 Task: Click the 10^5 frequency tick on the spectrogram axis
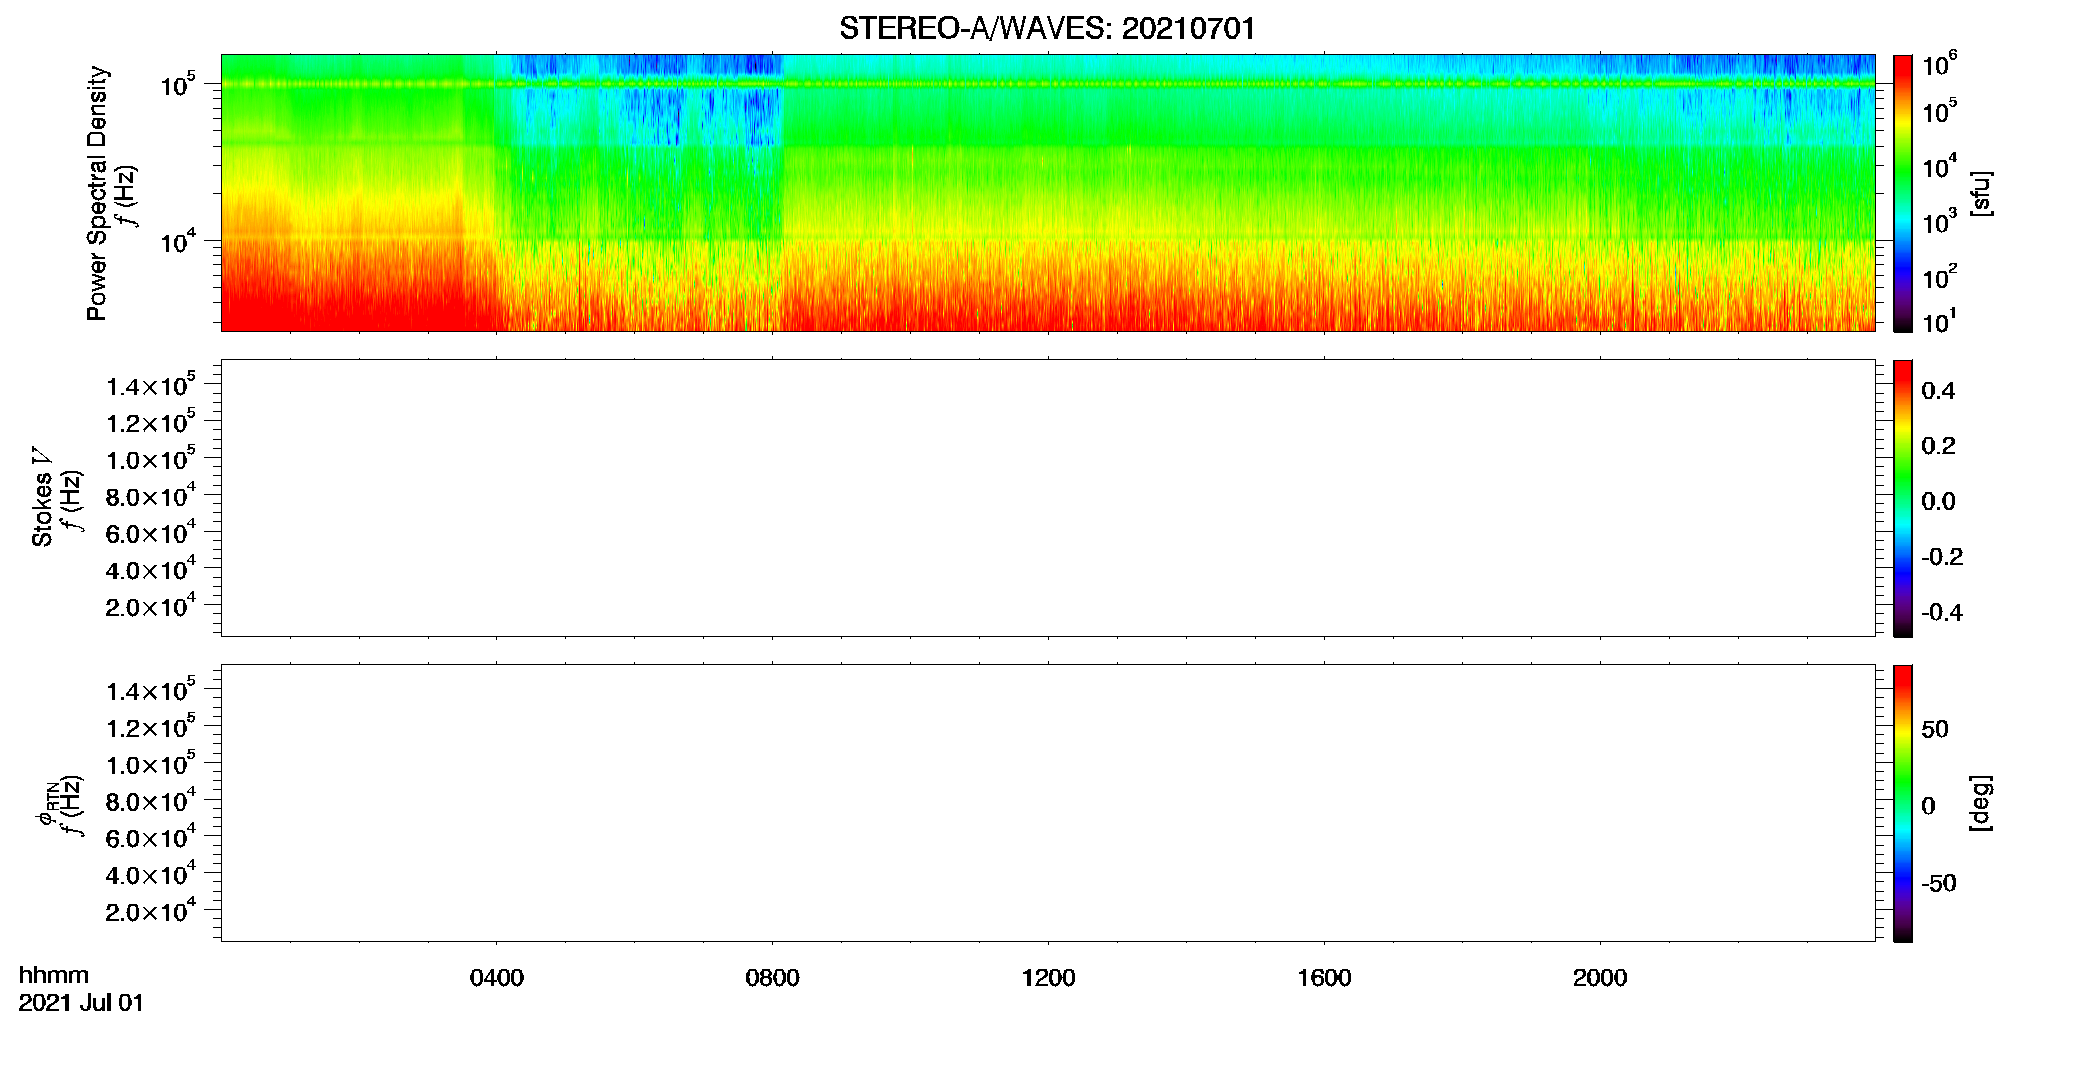pos(178,86)
